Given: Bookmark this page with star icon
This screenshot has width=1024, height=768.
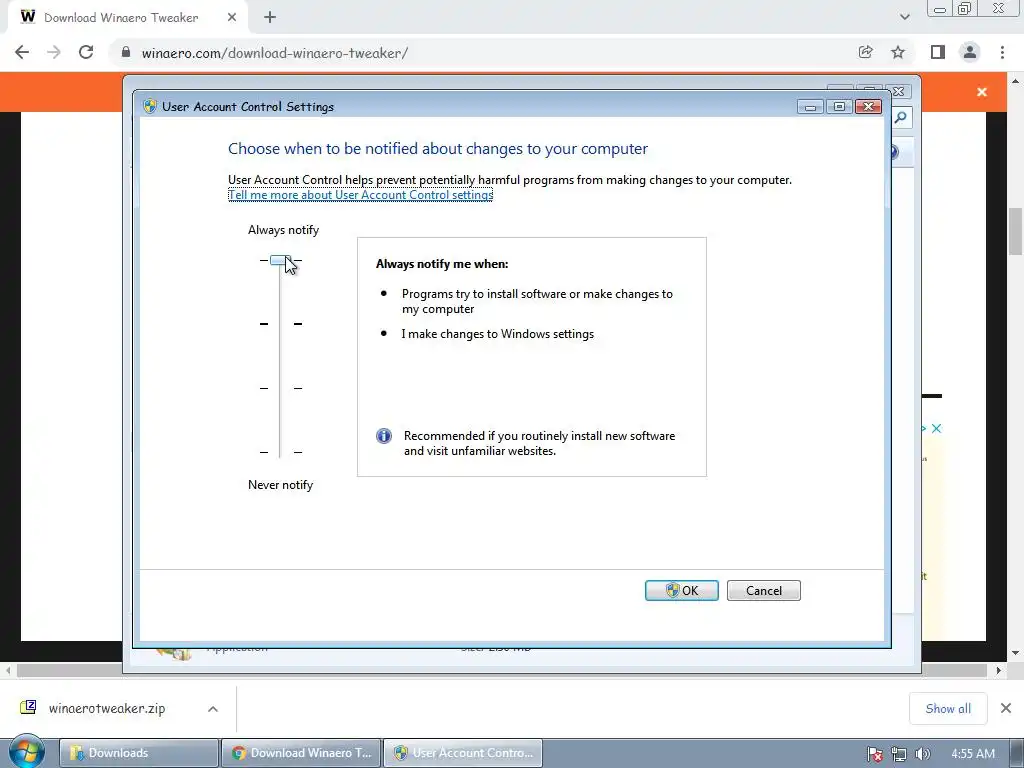Looking at the screenshot, I should pos(898,52).
